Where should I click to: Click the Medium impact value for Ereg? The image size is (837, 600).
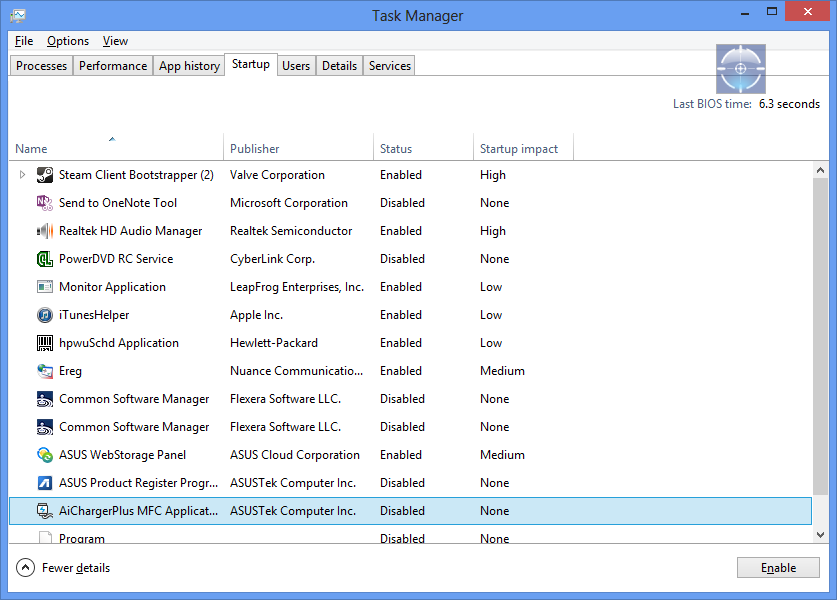502,371
